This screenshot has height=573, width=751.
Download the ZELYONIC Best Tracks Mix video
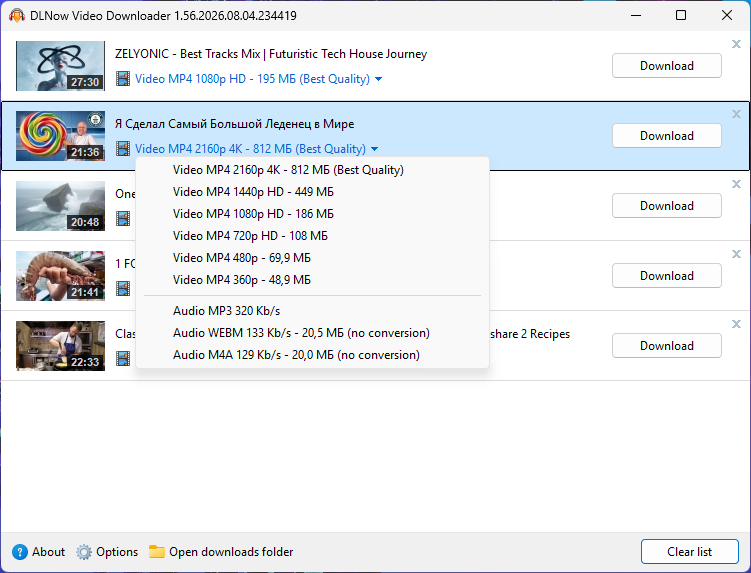coord(667,66)
